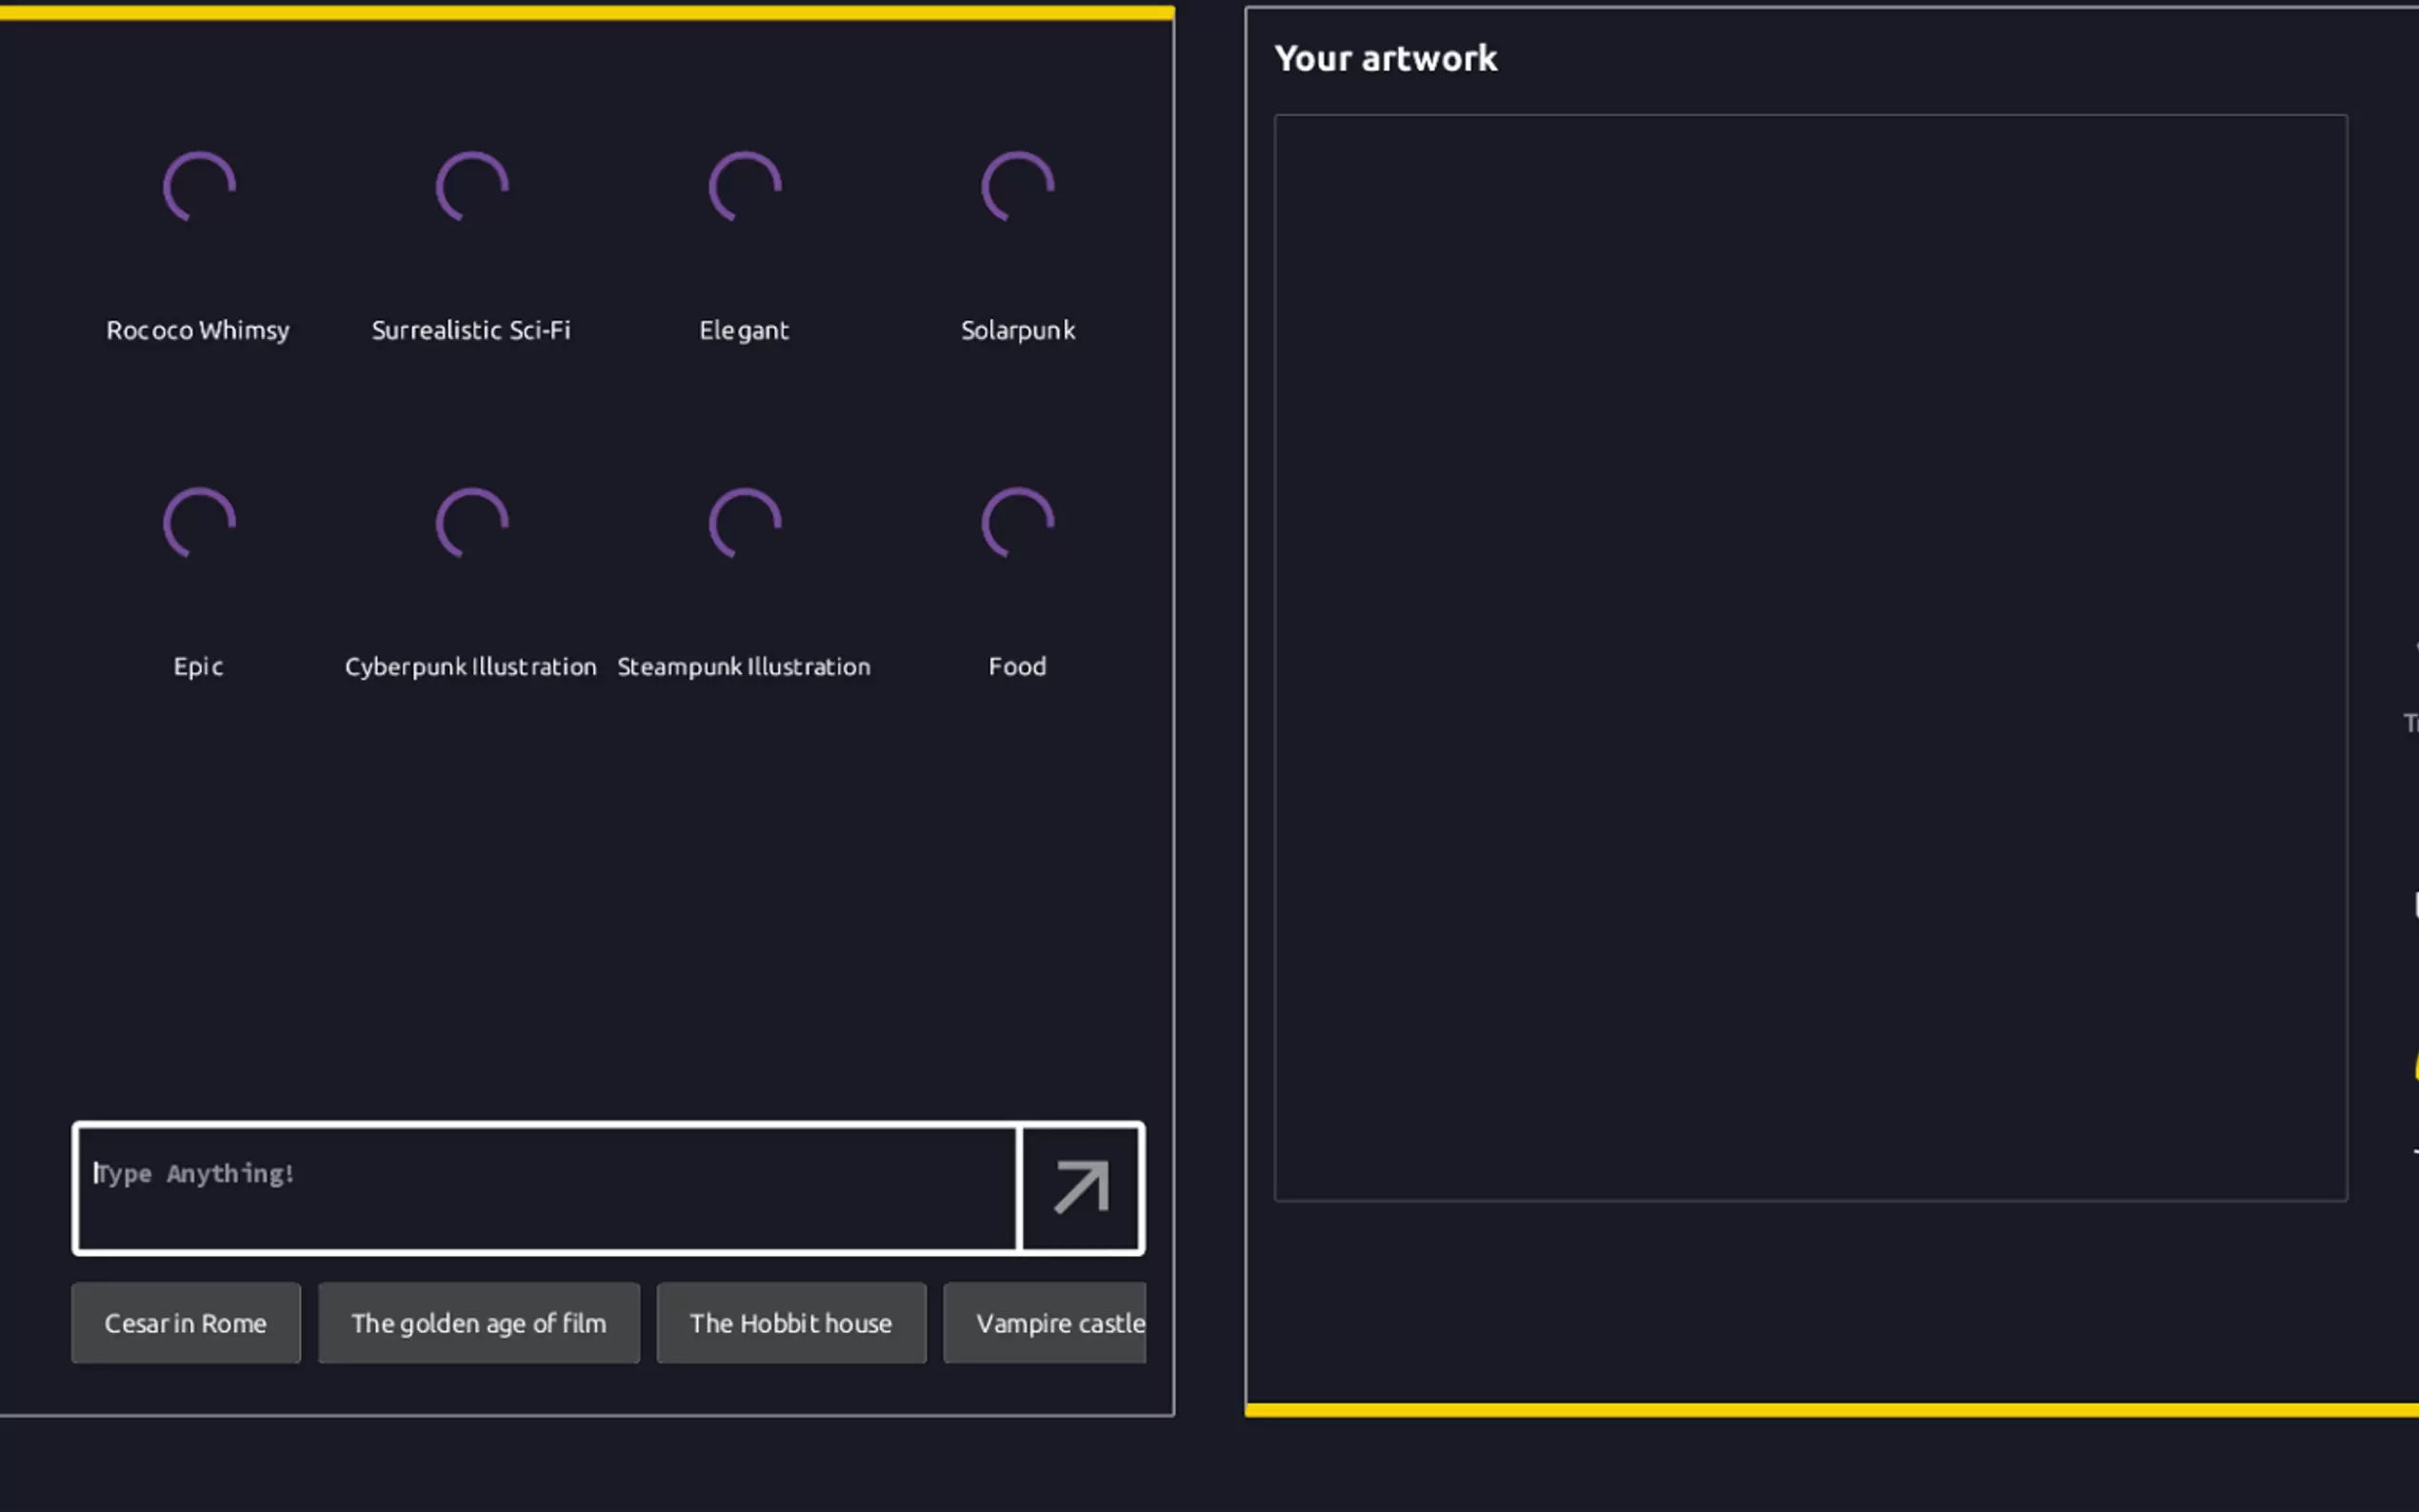Select Cyberpunk Illustration style
The width and height of the screenshot is (2419, 1512).
(x=472, y=523)
